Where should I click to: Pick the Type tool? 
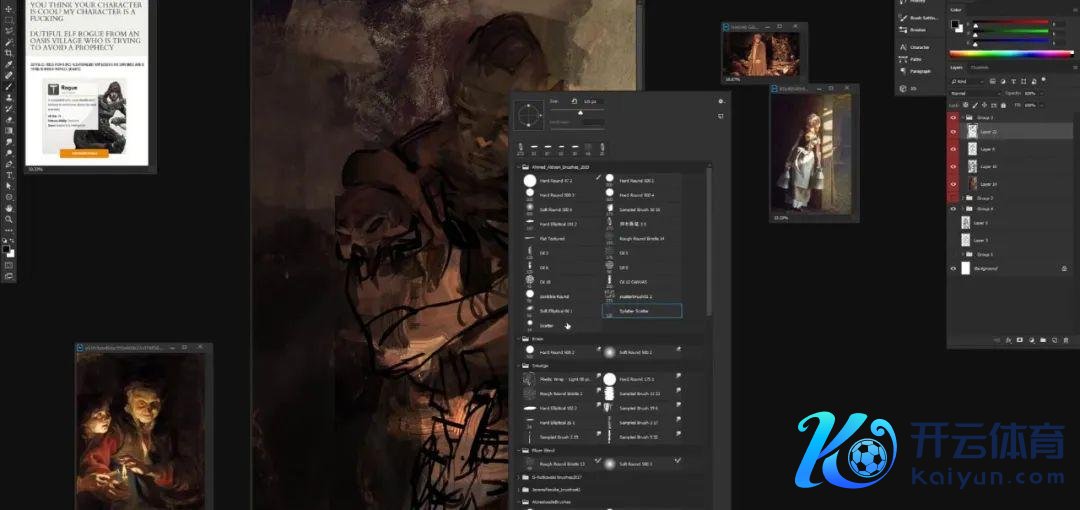tap(9, 174)
